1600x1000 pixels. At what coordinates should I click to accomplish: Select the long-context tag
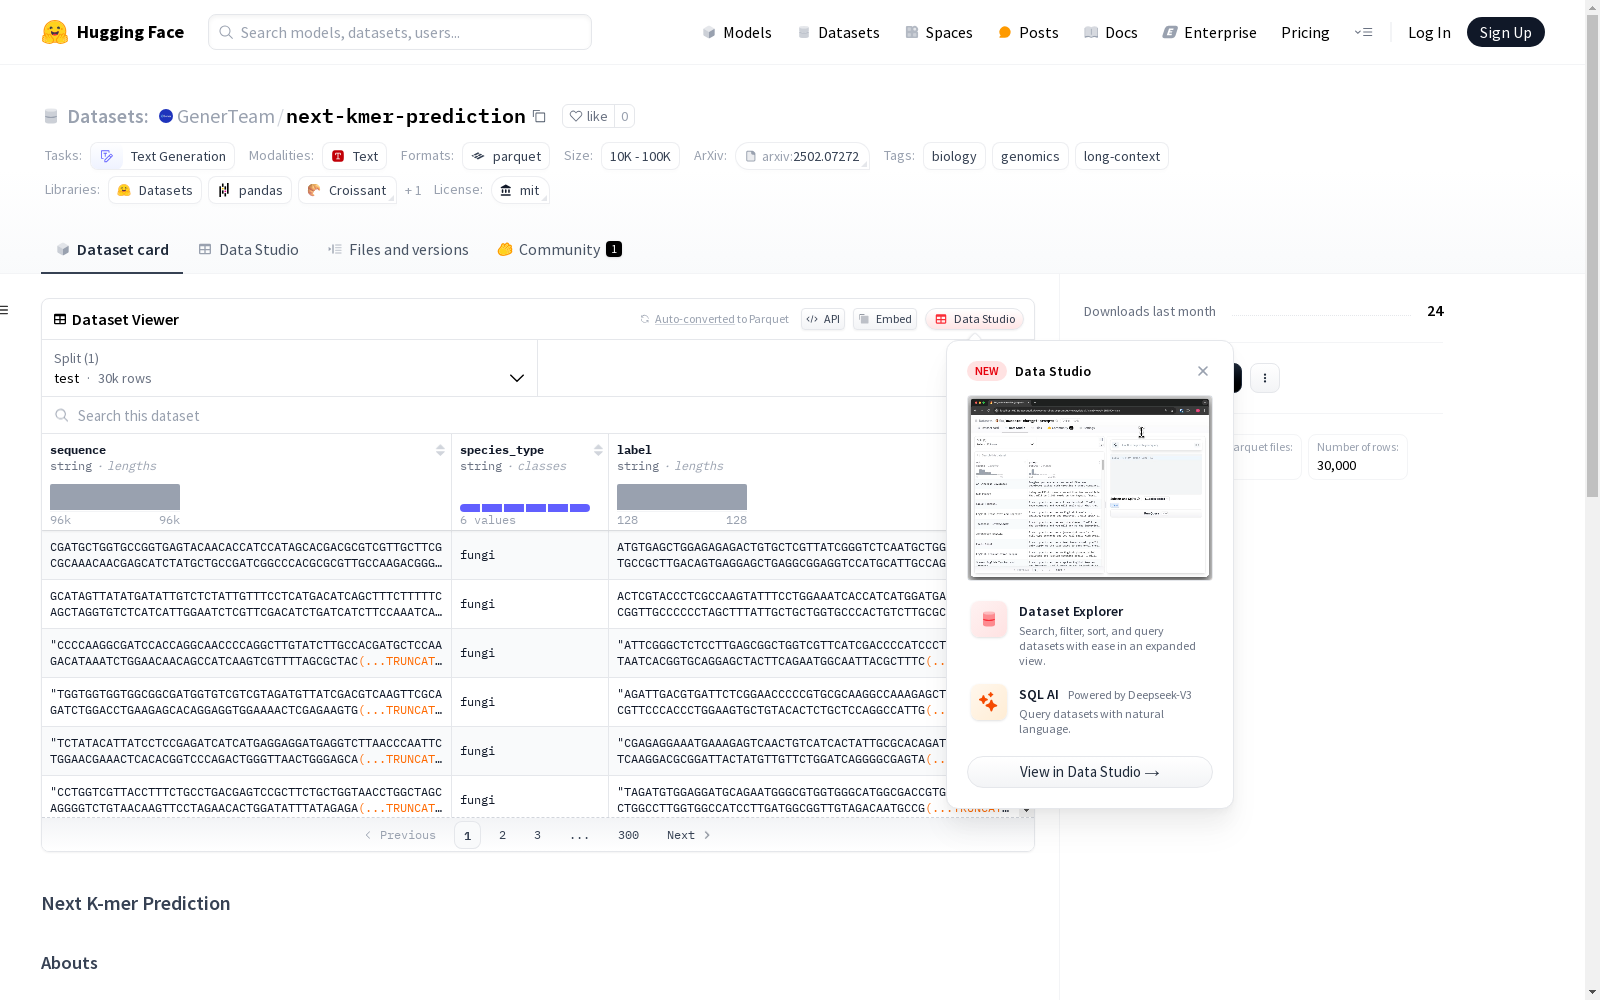coord(1122,156)
